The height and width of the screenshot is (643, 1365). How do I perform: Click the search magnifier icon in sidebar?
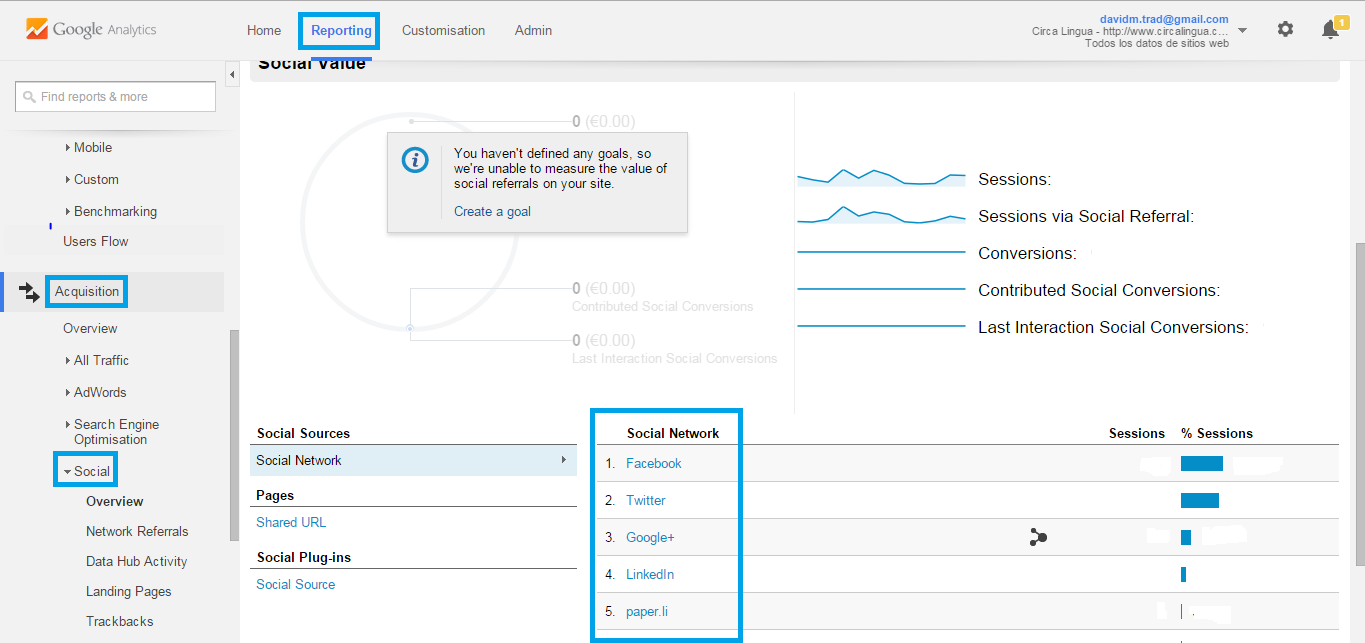coord(29,97)
